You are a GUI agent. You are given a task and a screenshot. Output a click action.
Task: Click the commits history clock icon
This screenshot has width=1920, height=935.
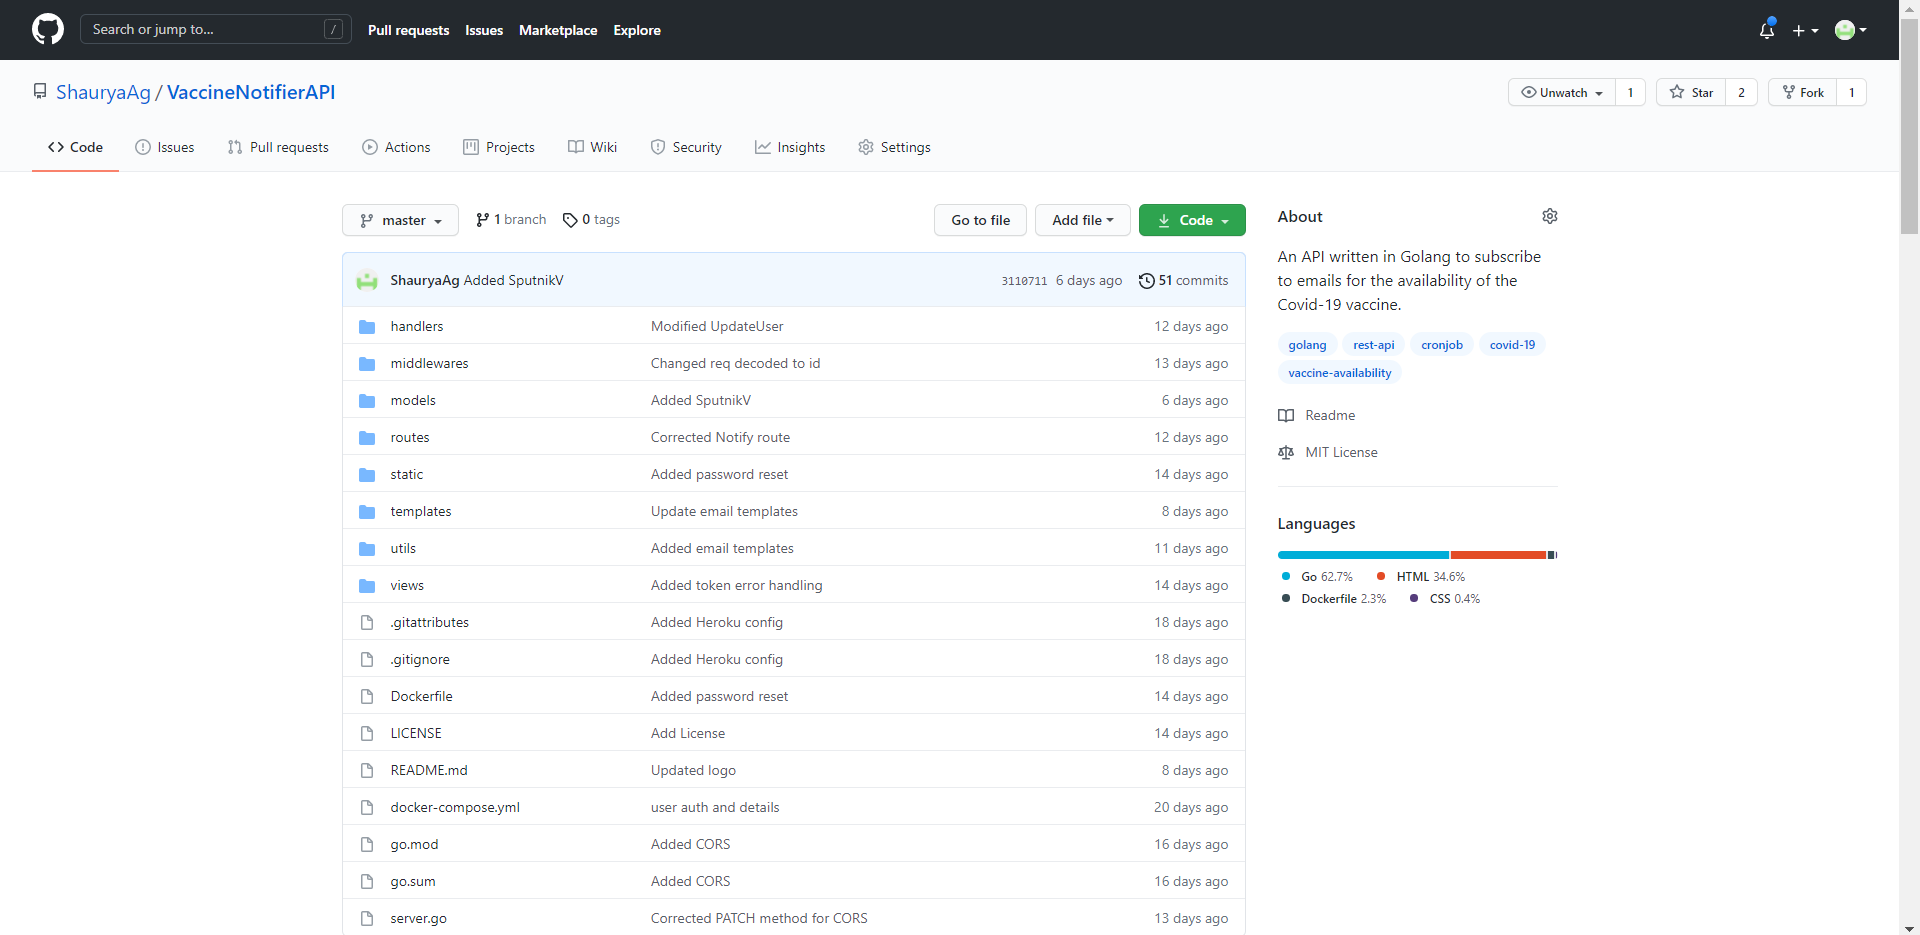click(x=1146, y=281)
